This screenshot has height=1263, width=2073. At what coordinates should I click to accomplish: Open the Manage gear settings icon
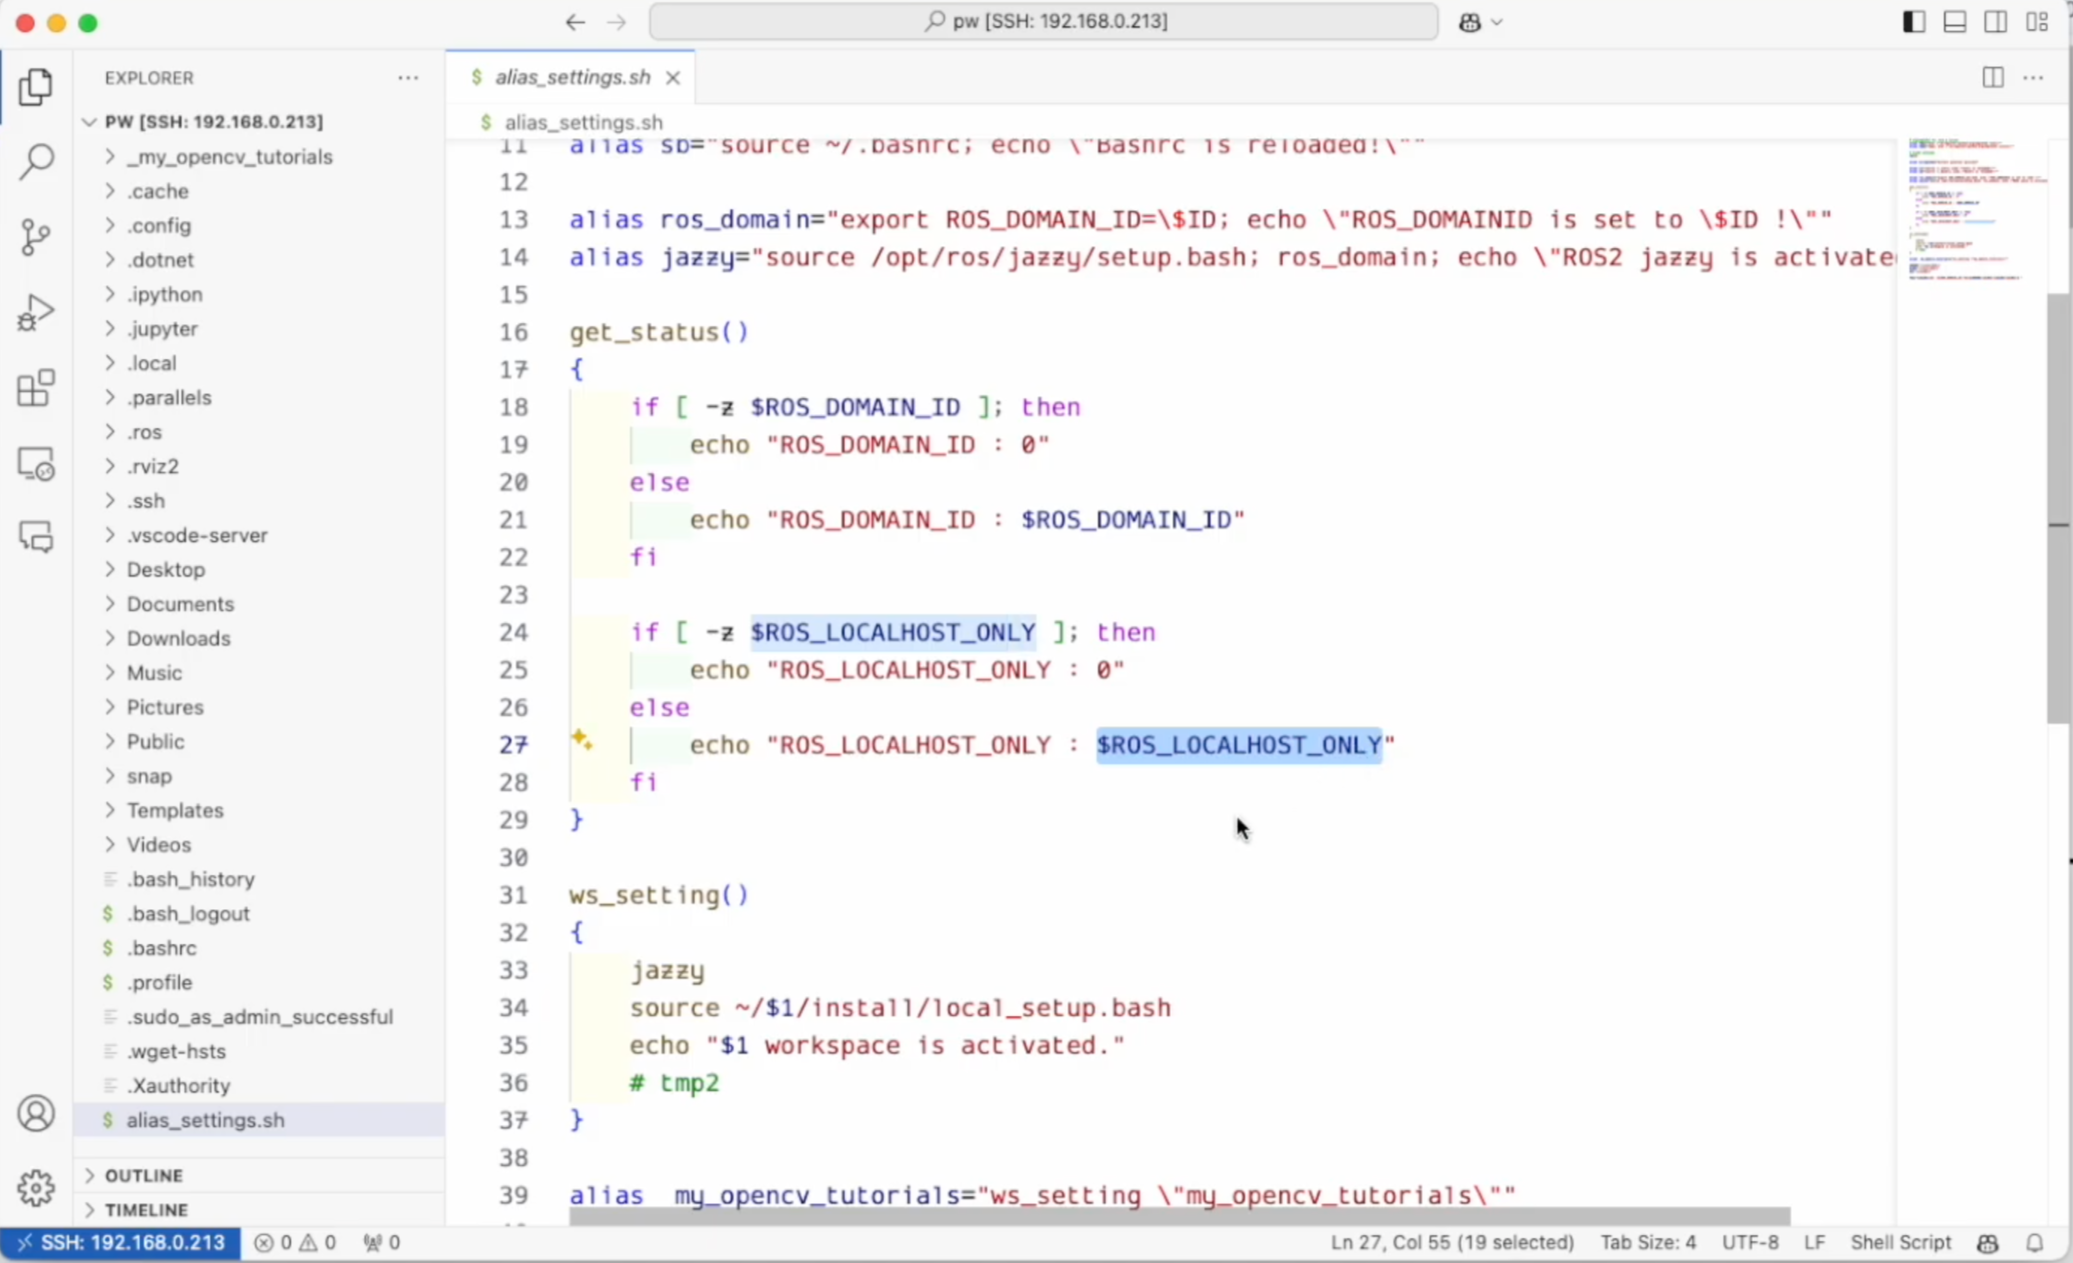click(36, 1187)
